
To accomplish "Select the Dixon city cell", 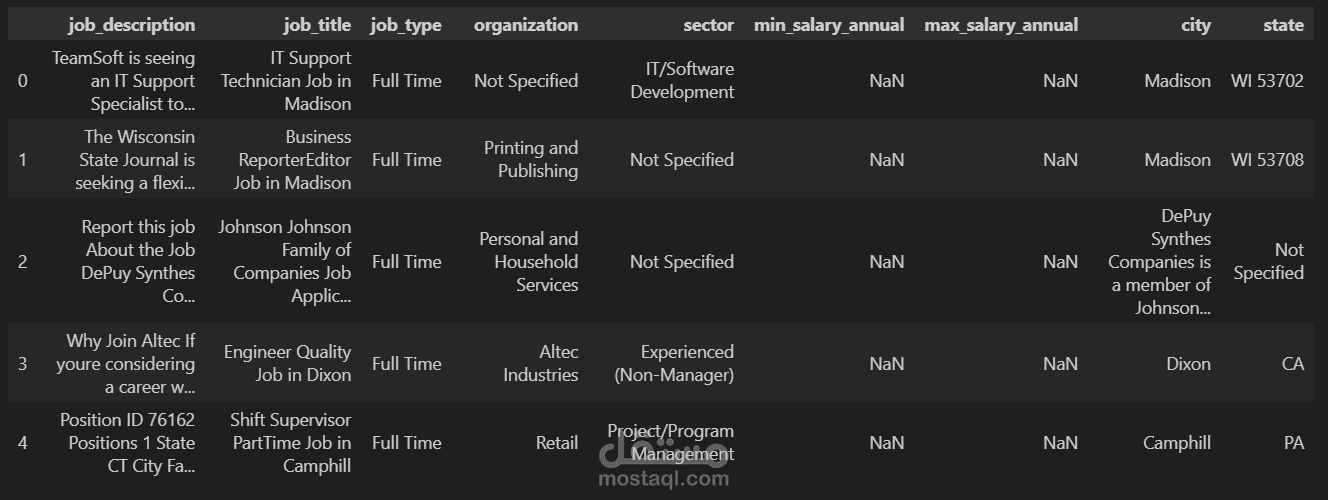I will [1188, 364].
